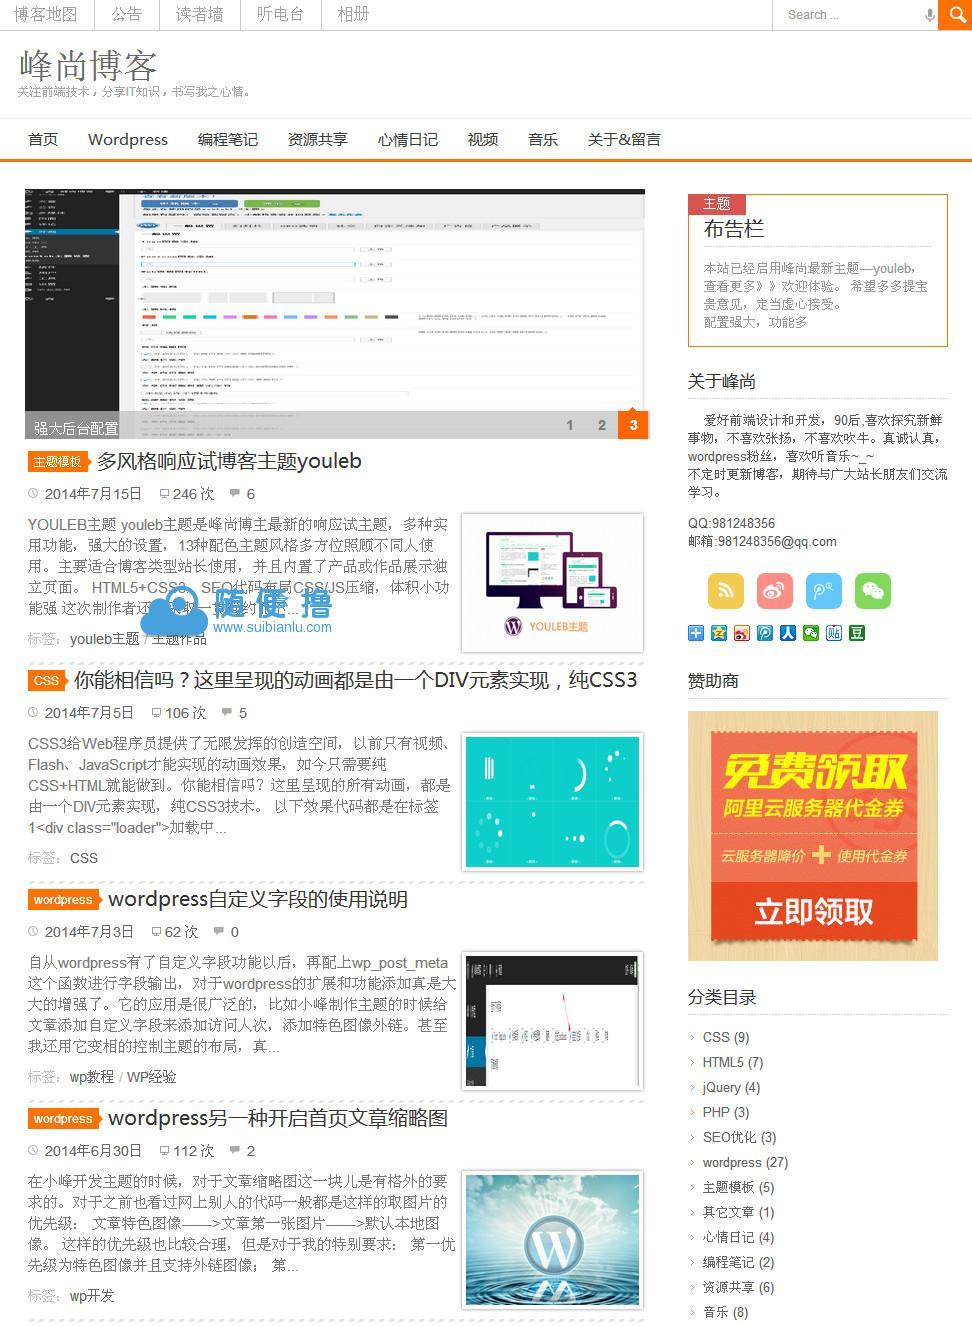Viewport: 972px width, 1326px height.
Task: Share to Douban green icon
Action: pos(857,633)
